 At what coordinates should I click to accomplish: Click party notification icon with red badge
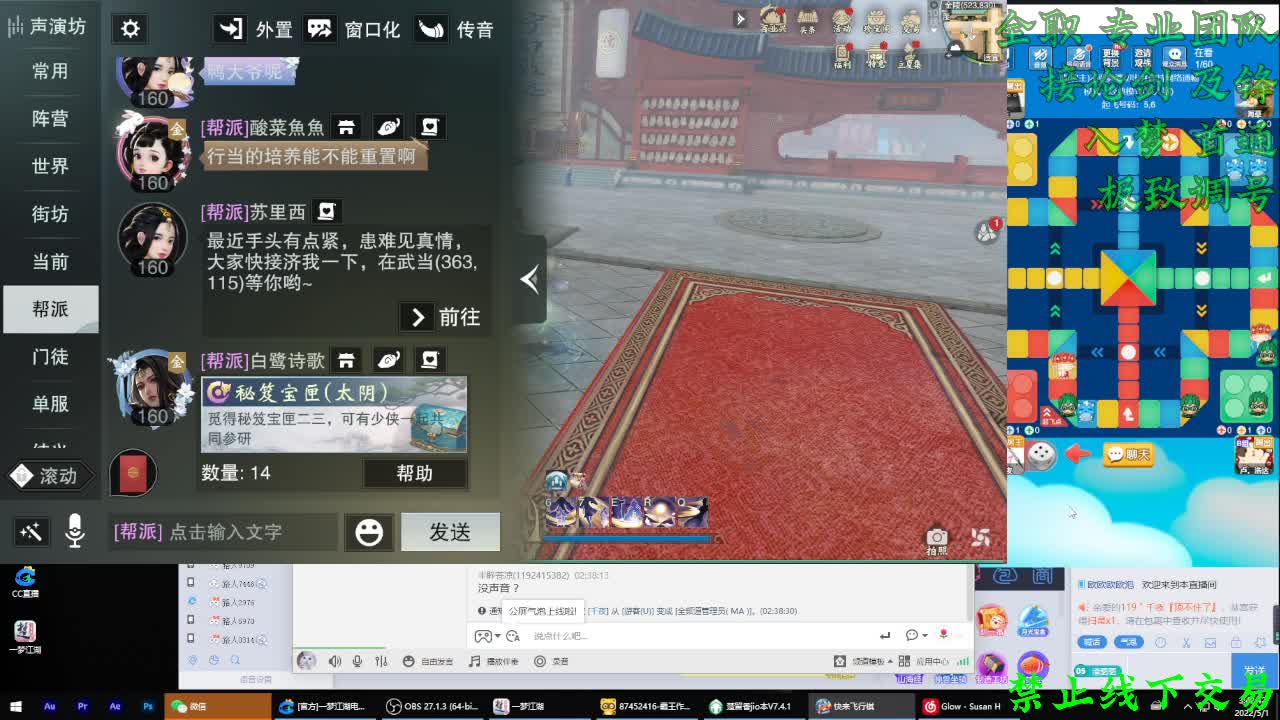(x=988, y=231)
